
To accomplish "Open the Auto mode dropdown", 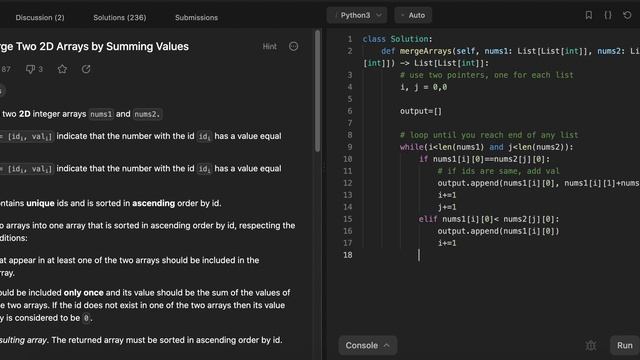I will pyautogui.click(x=413, y=15).
